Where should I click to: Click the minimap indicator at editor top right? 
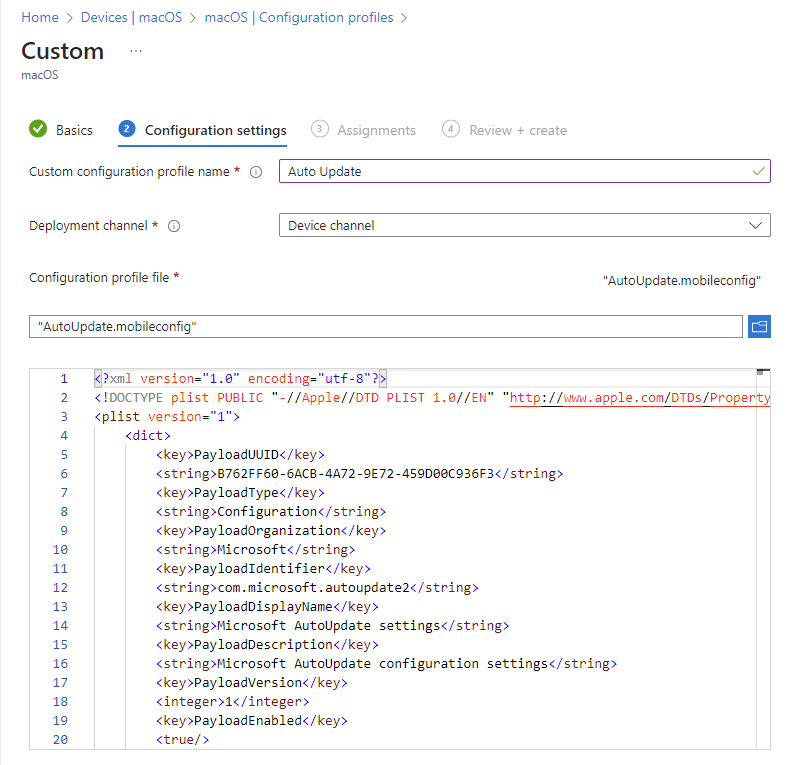point(762,371)
